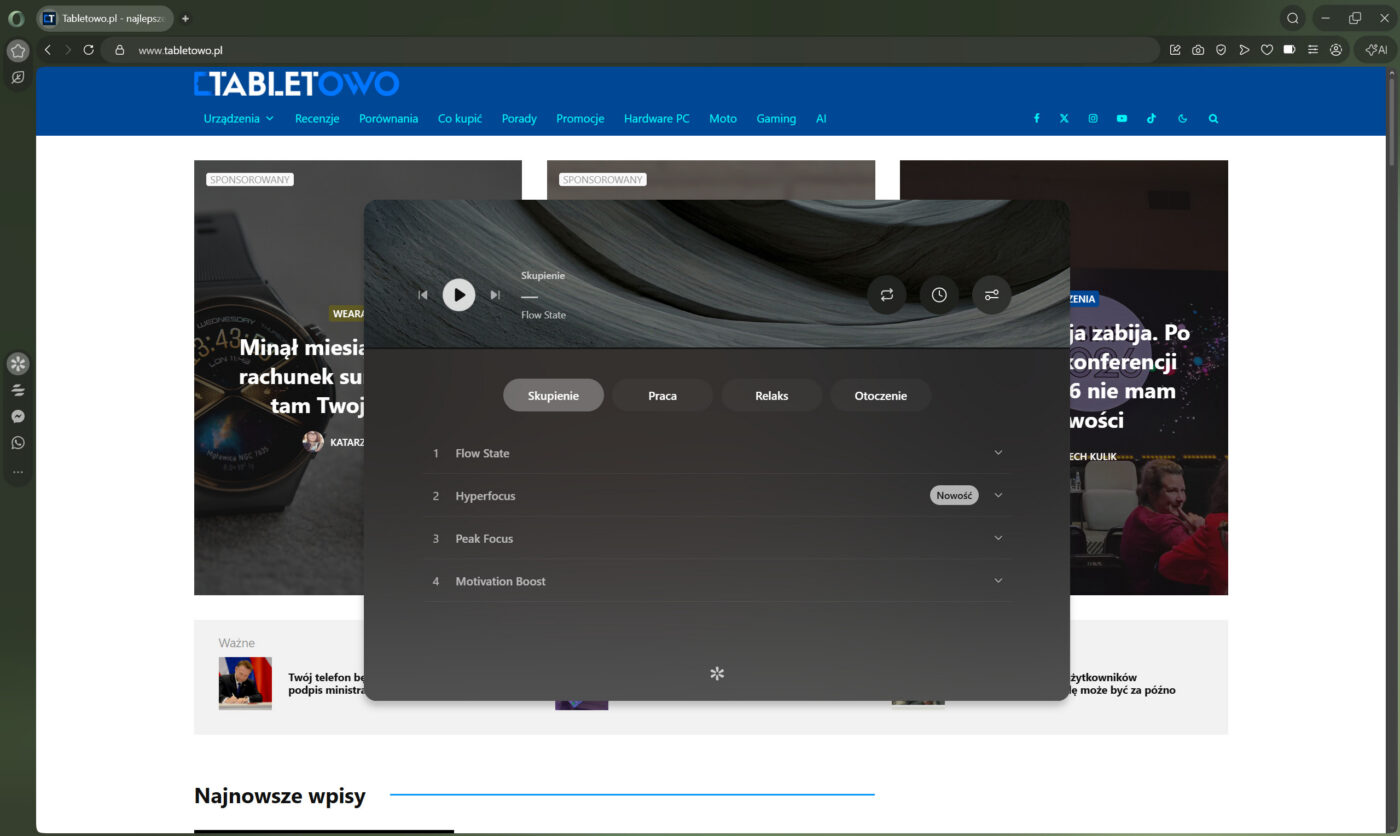Screen dimensions: 1400x836
Task: Open the sound mixer sliders button
Action: [992, 295]
